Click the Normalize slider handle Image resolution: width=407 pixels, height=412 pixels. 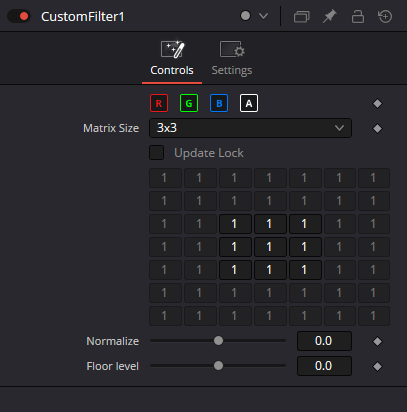(218, 341)
